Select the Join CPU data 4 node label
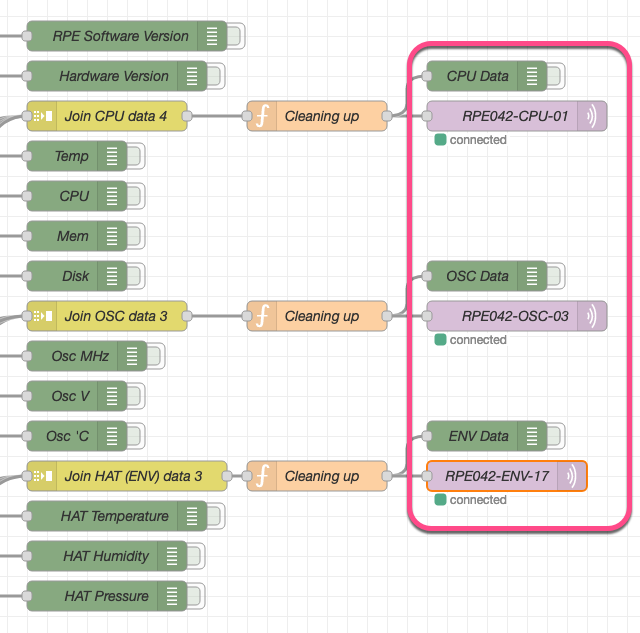 tap(116, 116)
